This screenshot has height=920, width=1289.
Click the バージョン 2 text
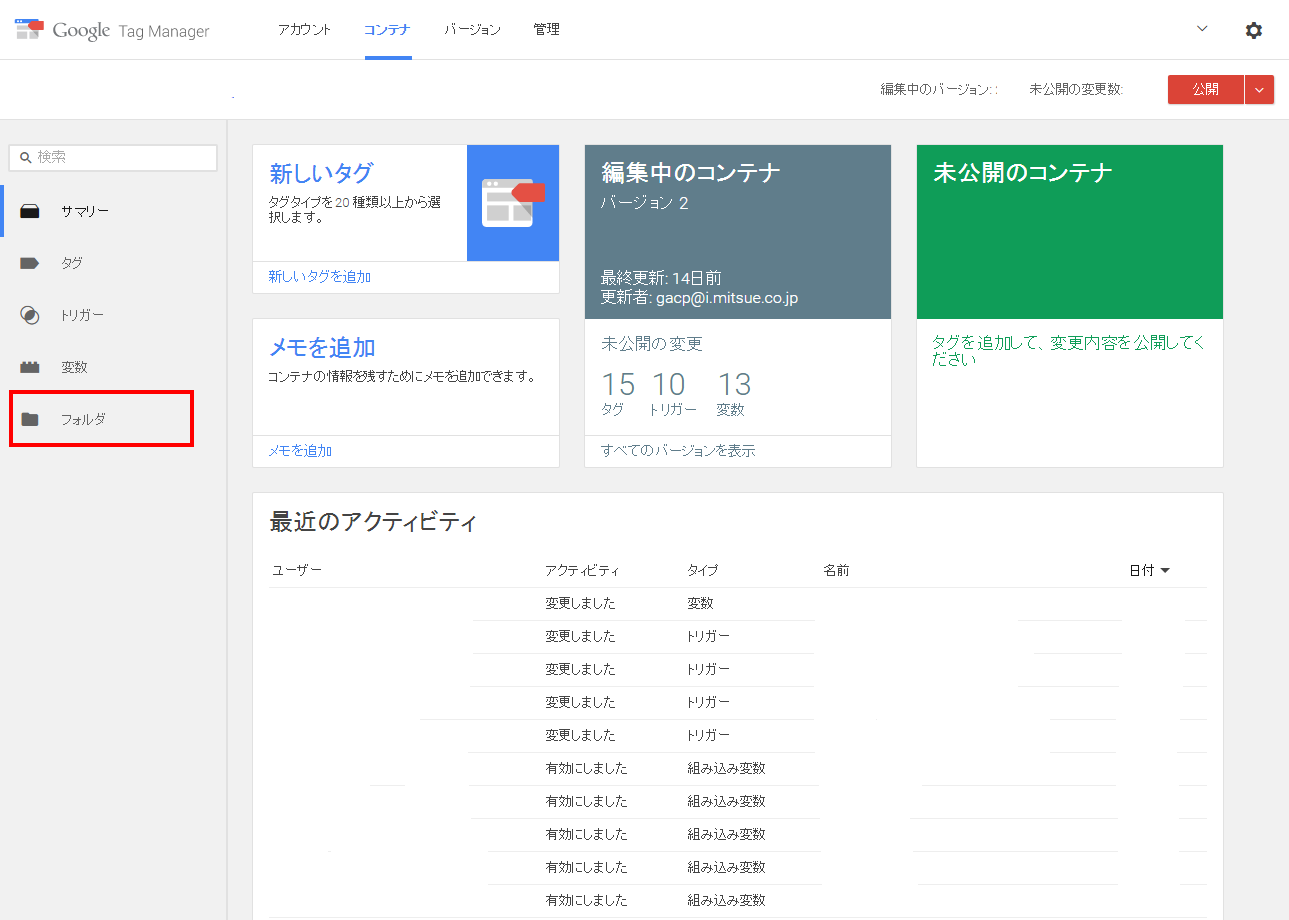[645, 203]
